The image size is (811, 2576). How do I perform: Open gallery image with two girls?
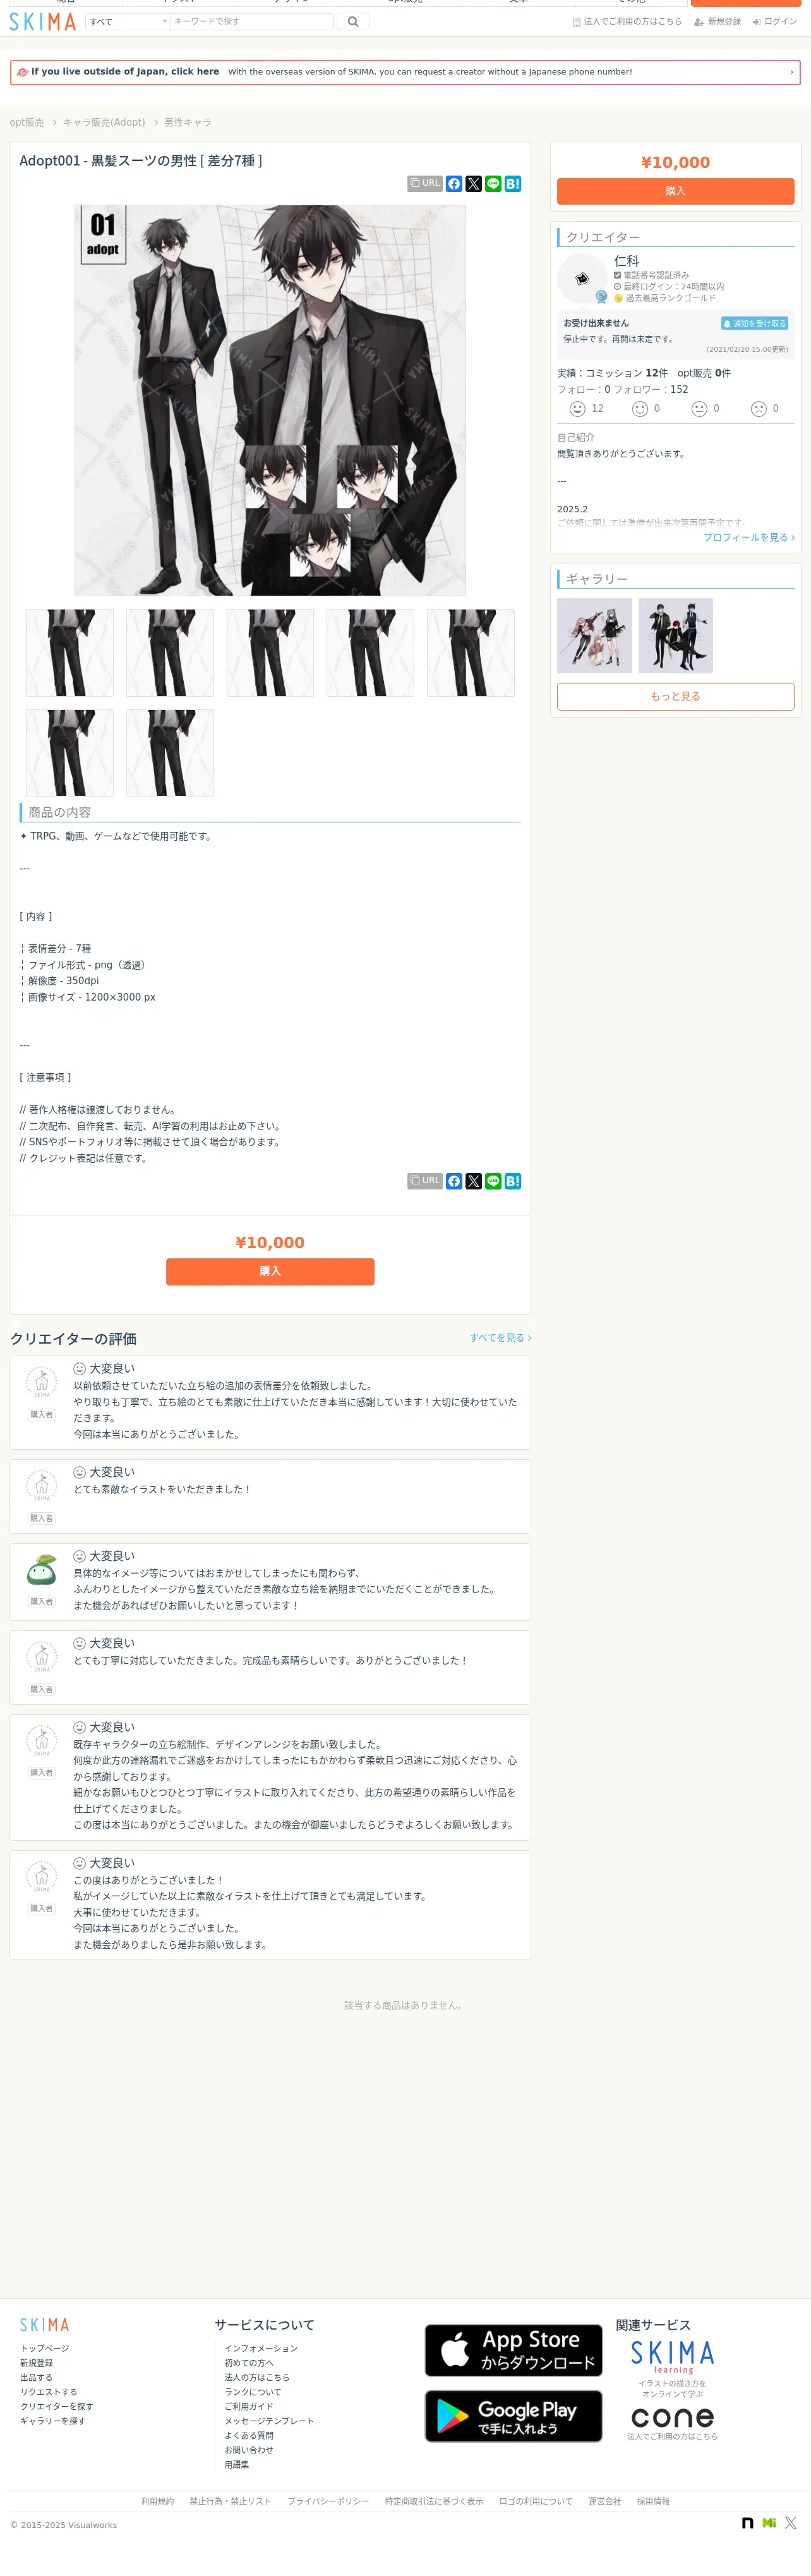click(595, 636)
